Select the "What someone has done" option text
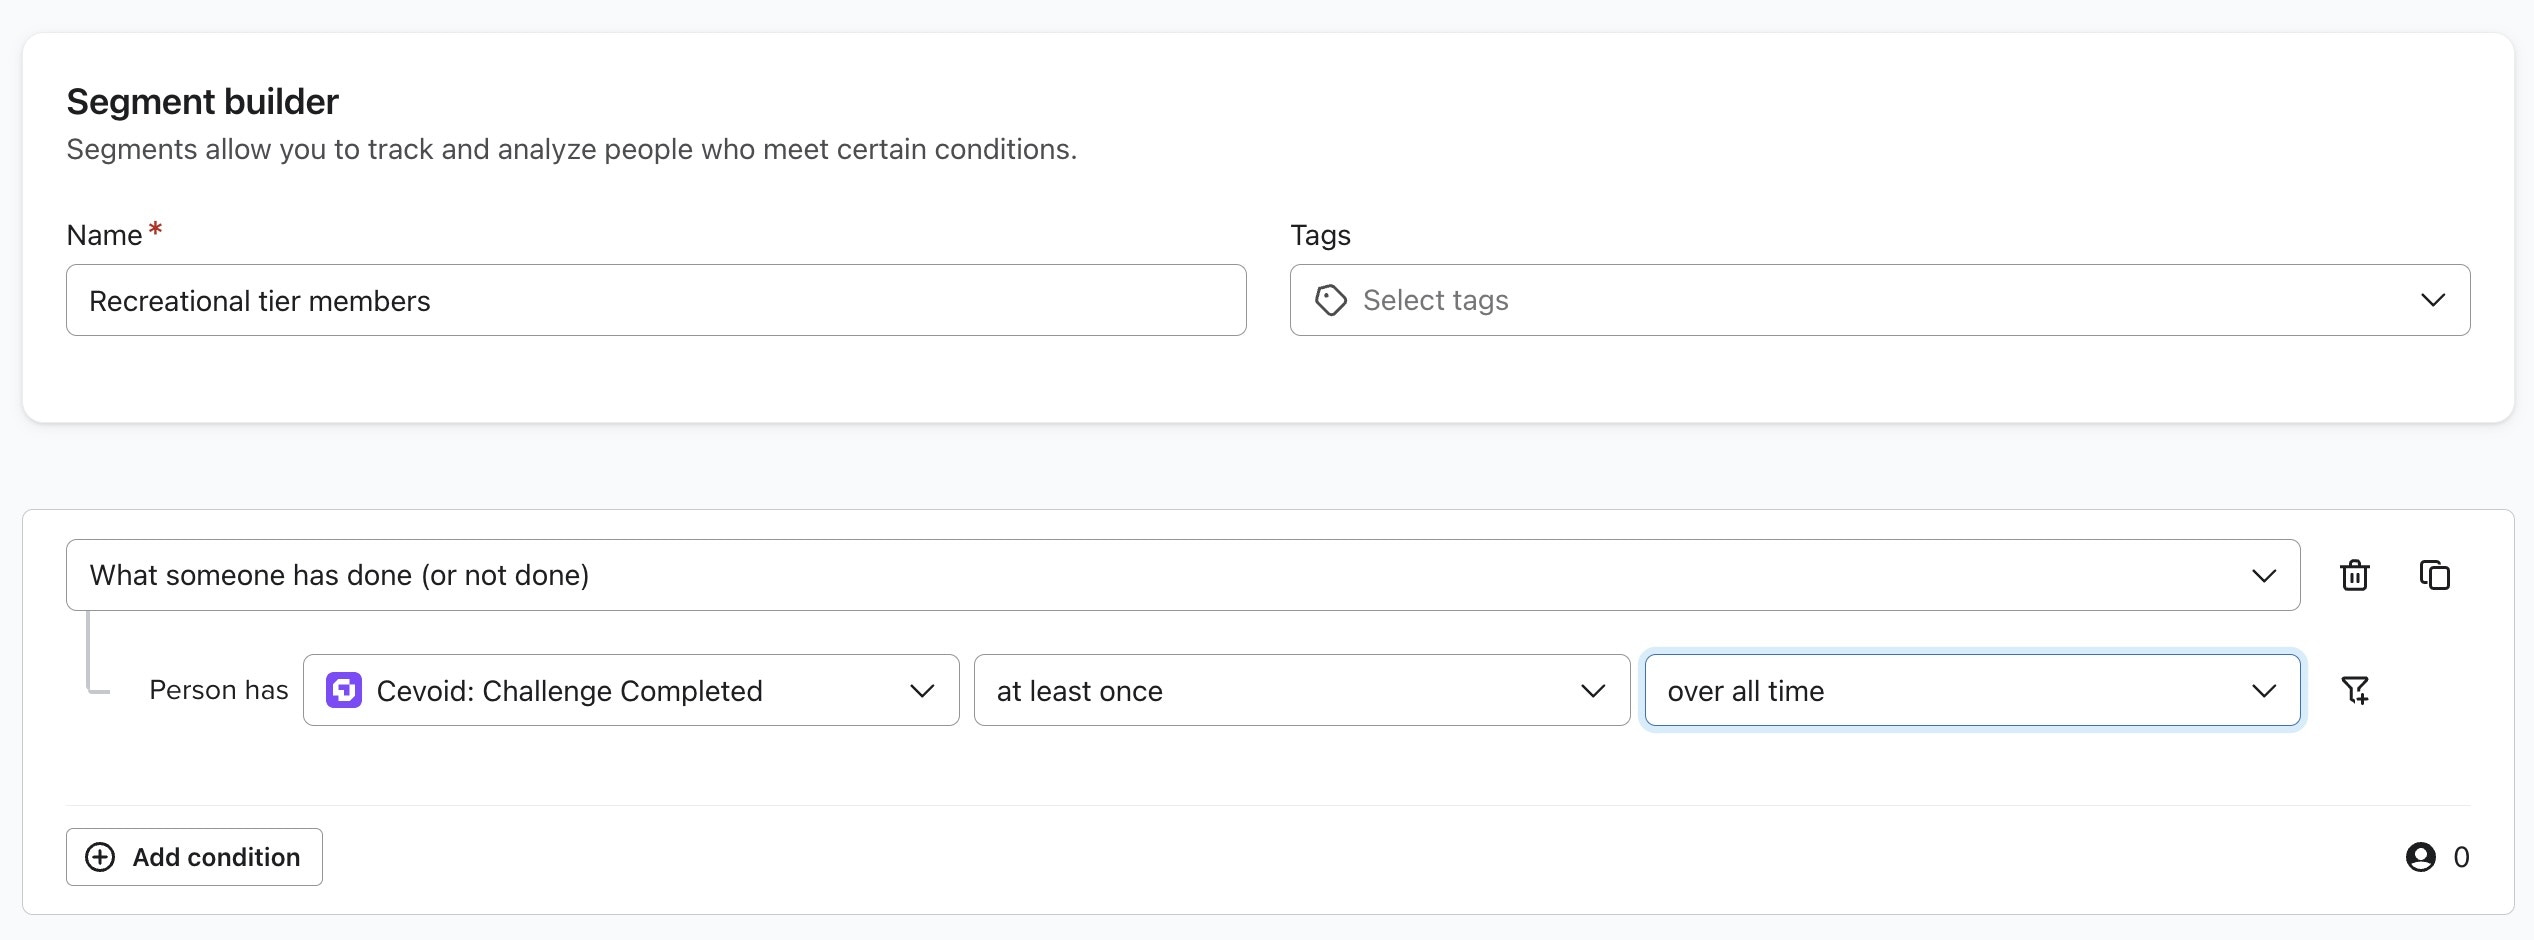Screen dimensions: 2534x940 click(x=339, y=576)
